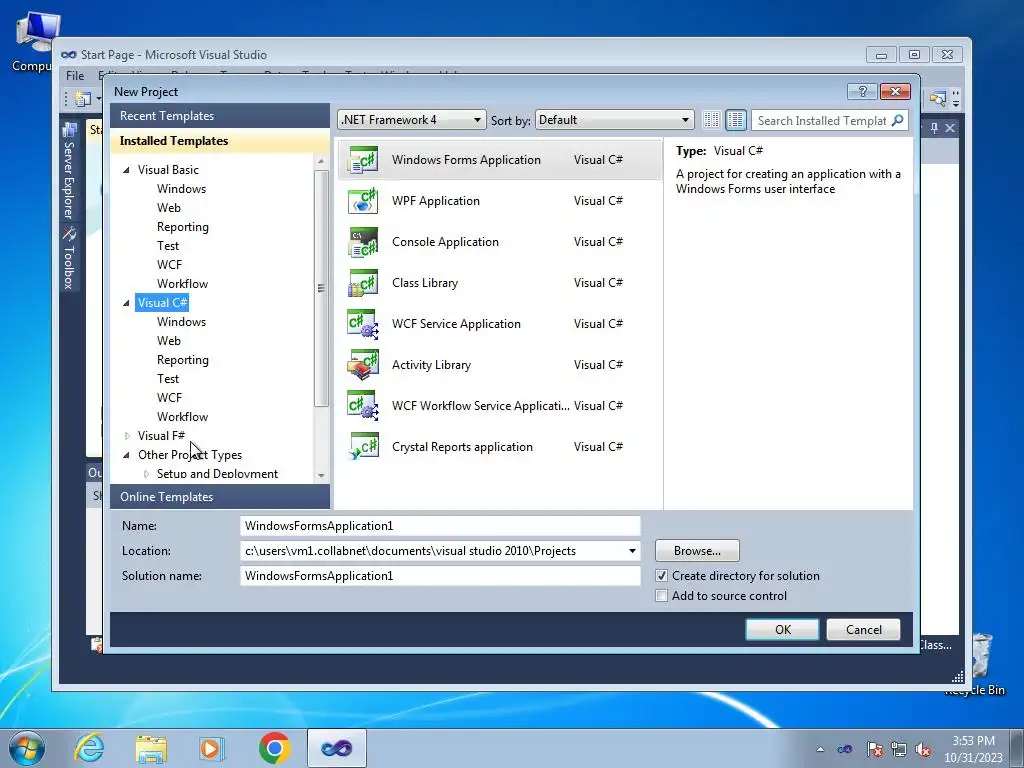This screenshot has height=768, width=1024.
Task: Collapse the Visual Basic tree node
Action: point(126,170)
